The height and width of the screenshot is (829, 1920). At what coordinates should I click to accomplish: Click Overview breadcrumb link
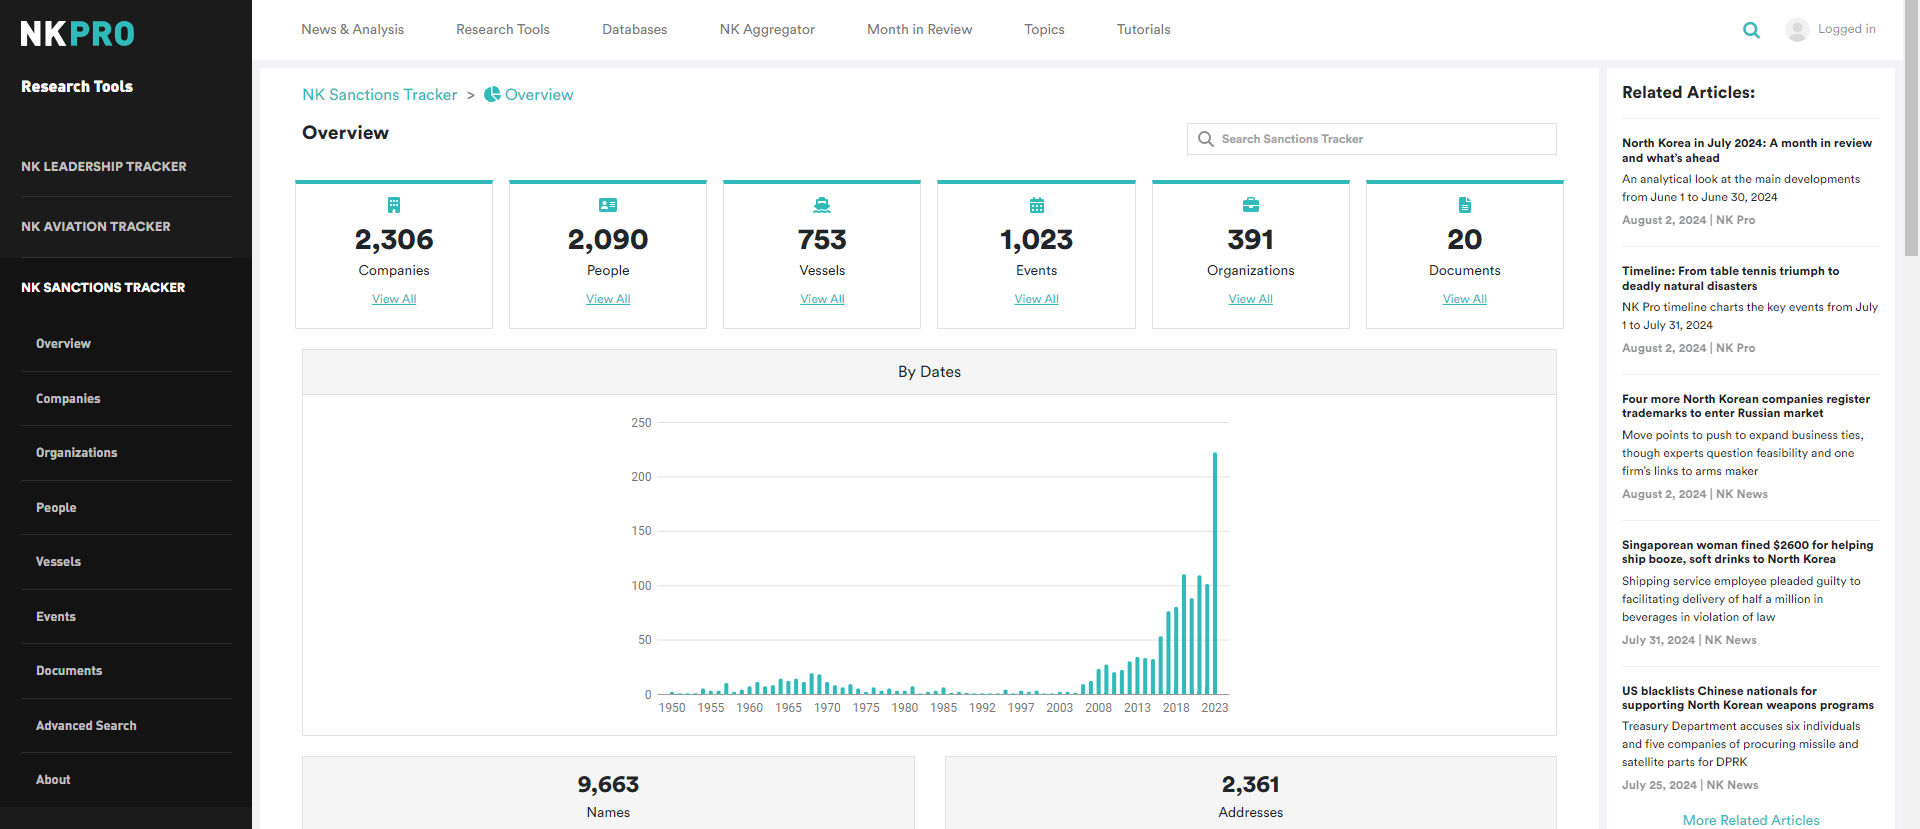pyautogui.click(x=539, y=94)
